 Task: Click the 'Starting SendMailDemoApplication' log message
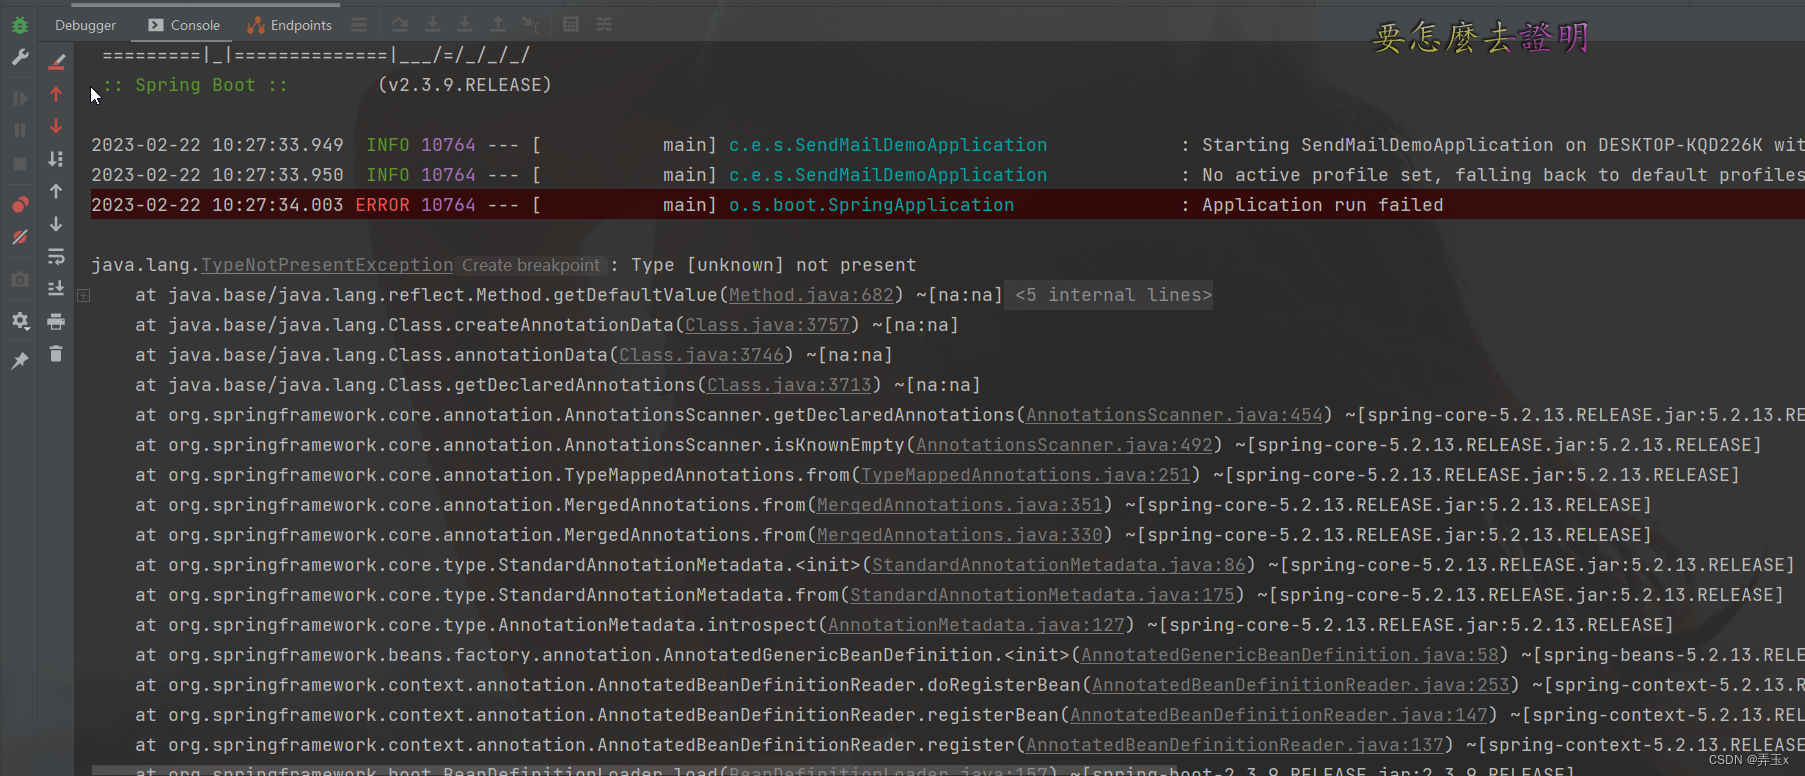click(1503, 145)
